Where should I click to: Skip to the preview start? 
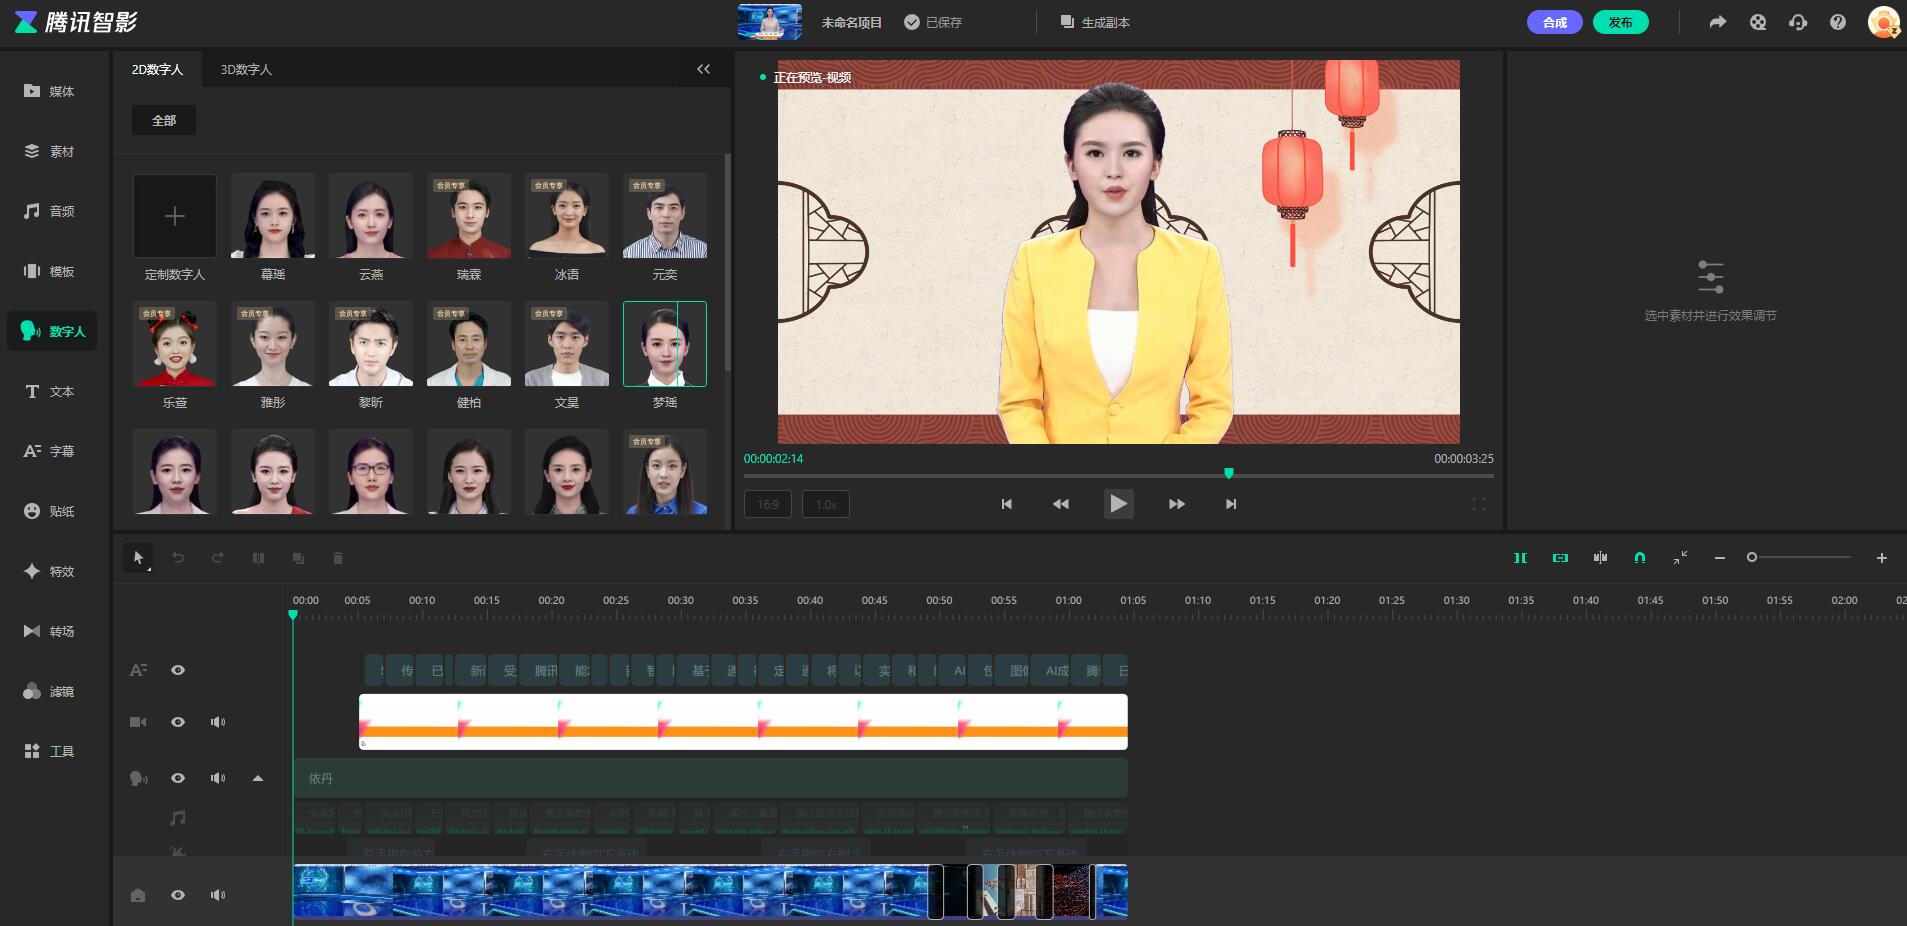click(x=1007, y=504)
